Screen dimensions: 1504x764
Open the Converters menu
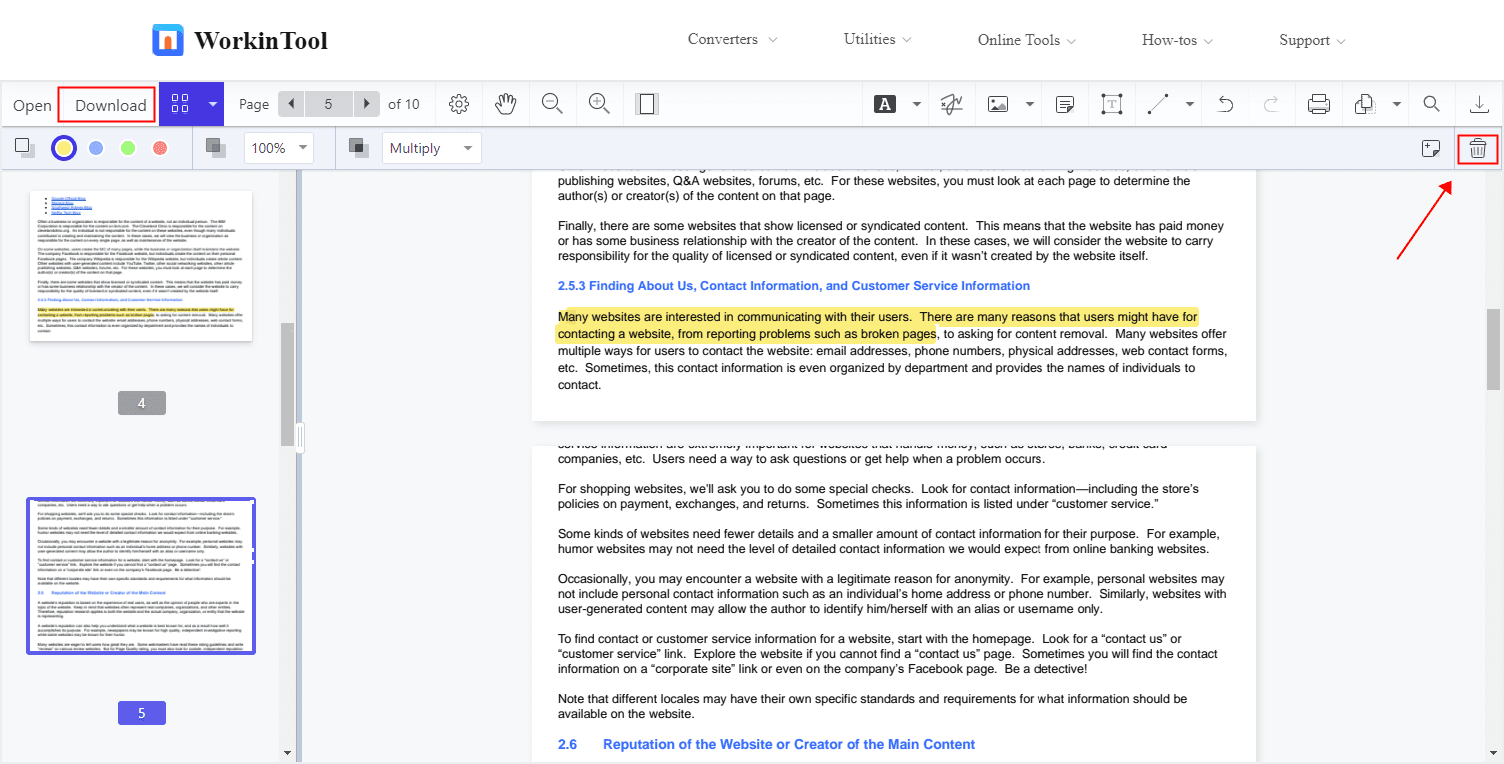click(733, 40)
